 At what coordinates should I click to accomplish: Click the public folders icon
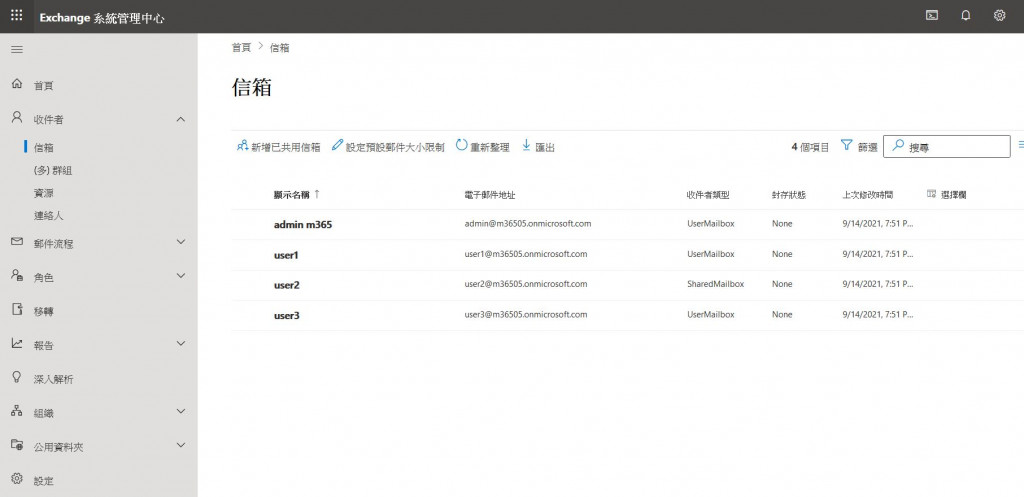pos(17,445)
